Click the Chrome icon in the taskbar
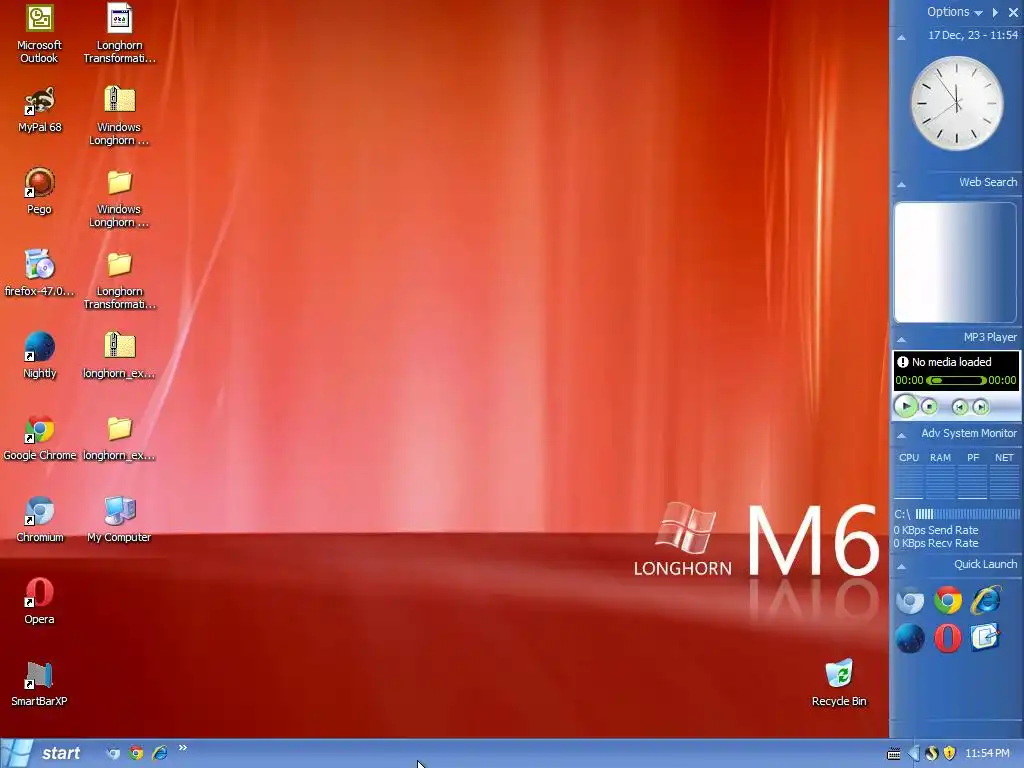This screenshot has height=768, width=1024. [136, 753]
